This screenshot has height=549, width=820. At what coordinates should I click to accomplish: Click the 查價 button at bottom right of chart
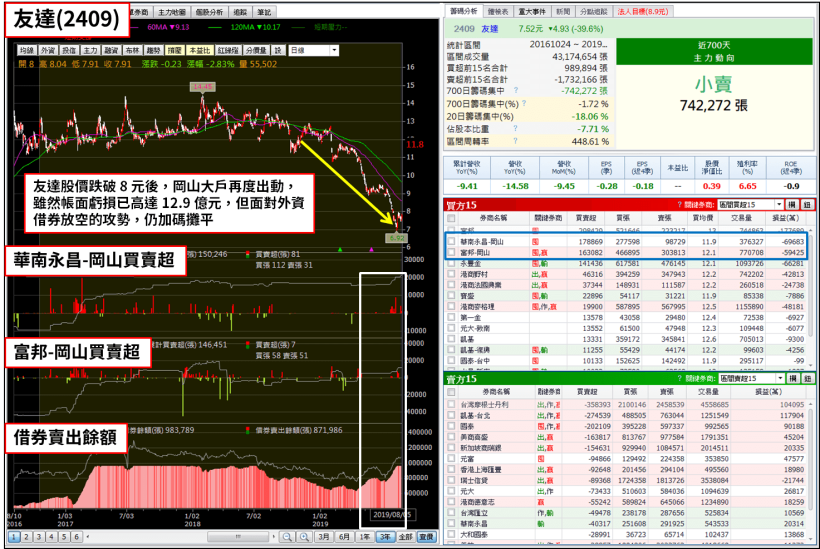(x=426, y=536)
